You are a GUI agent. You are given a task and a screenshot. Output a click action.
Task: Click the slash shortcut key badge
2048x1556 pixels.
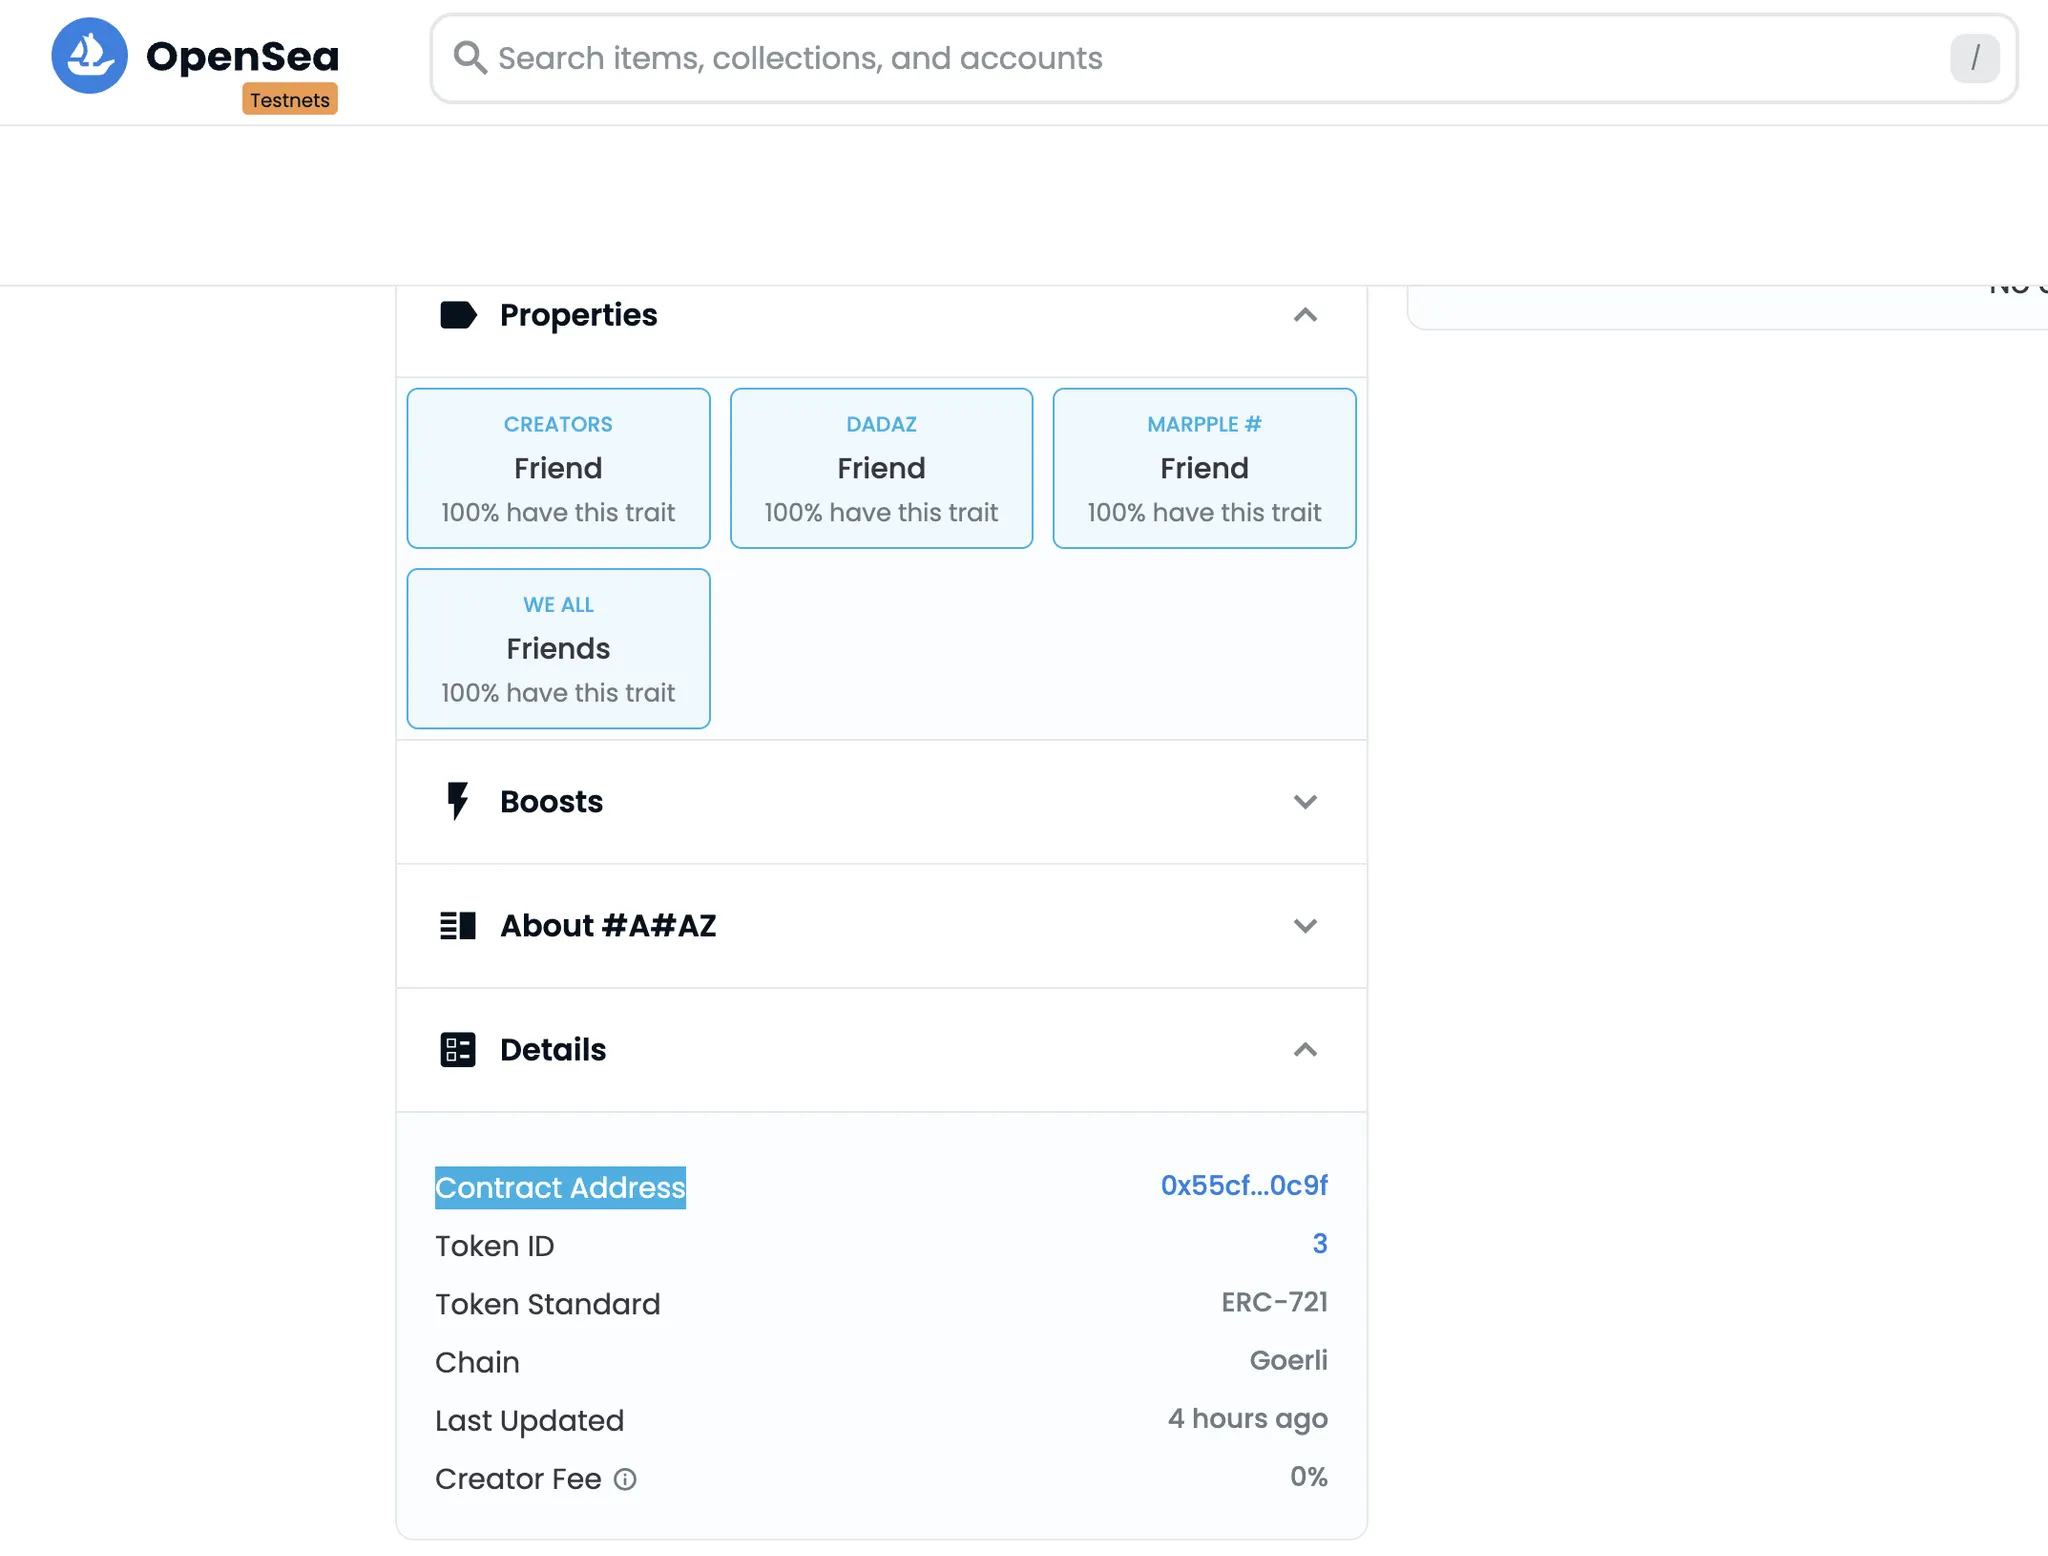click(1973, 58)
